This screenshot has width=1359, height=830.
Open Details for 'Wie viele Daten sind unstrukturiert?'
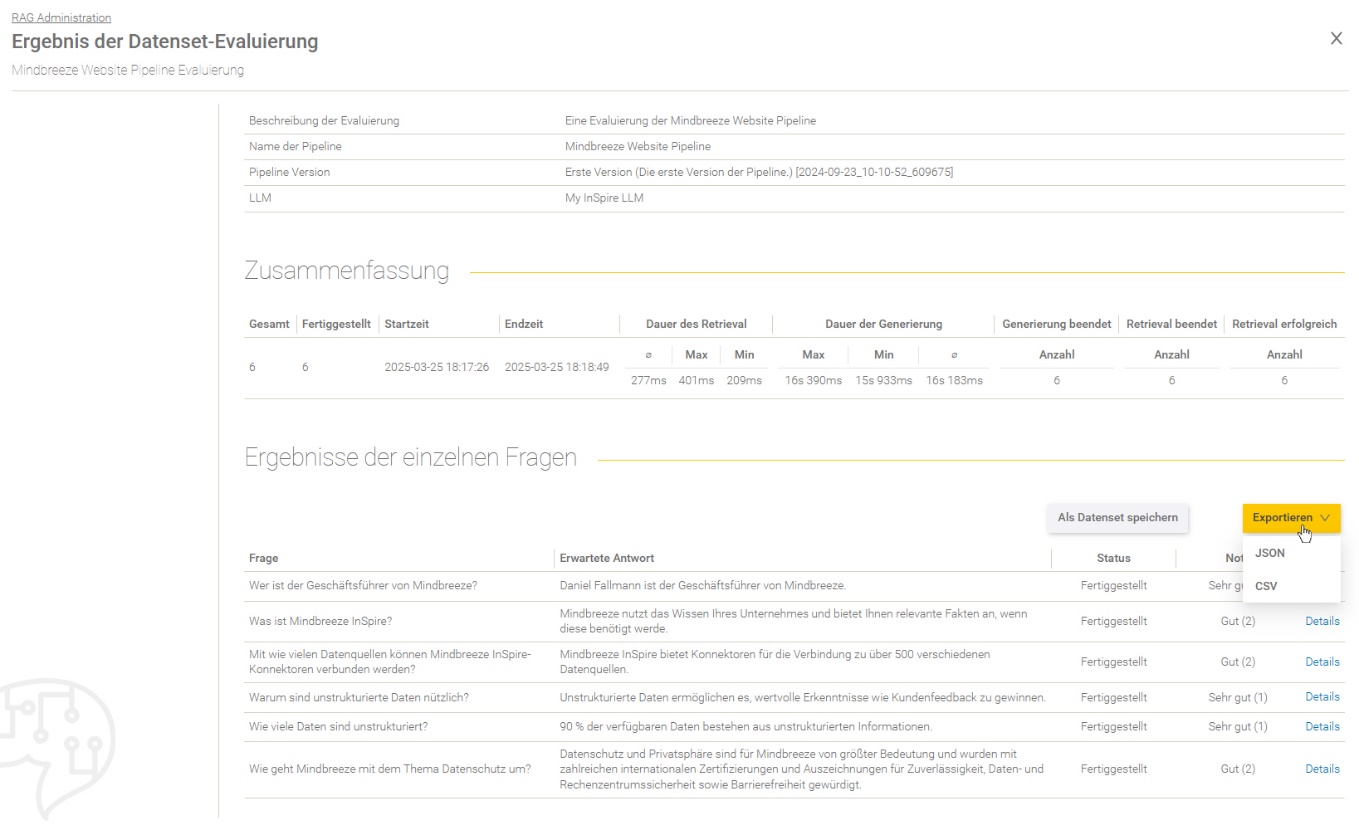(1322, 726)
